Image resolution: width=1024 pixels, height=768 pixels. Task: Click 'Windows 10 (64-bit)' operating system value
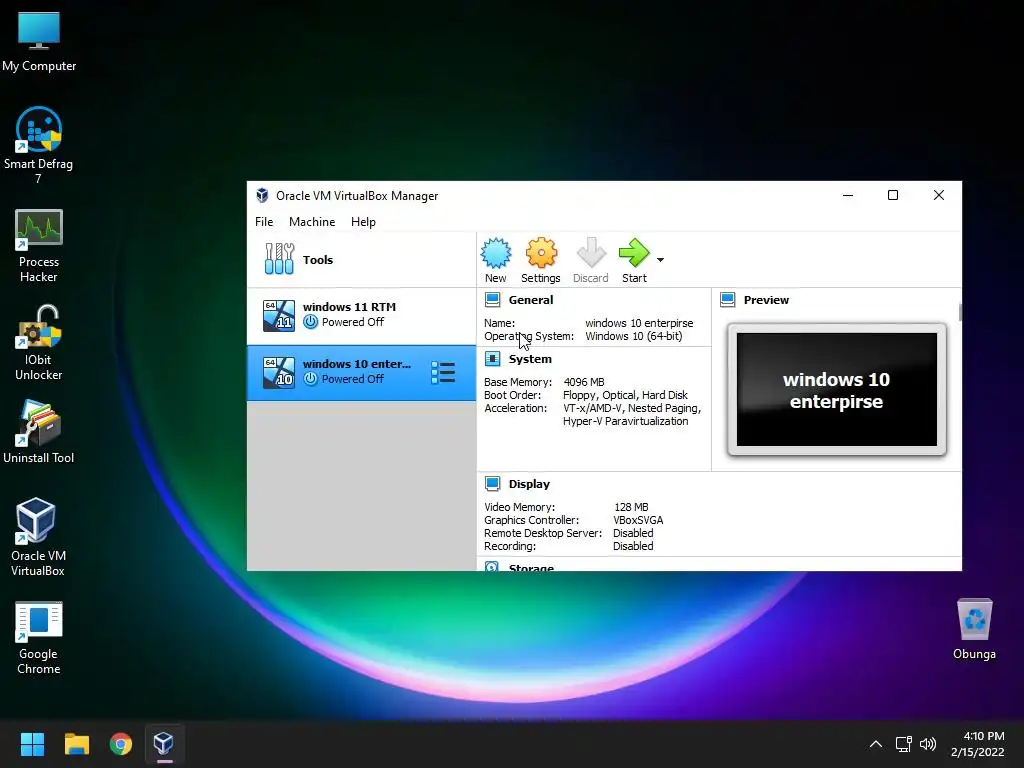click(633, 336)
